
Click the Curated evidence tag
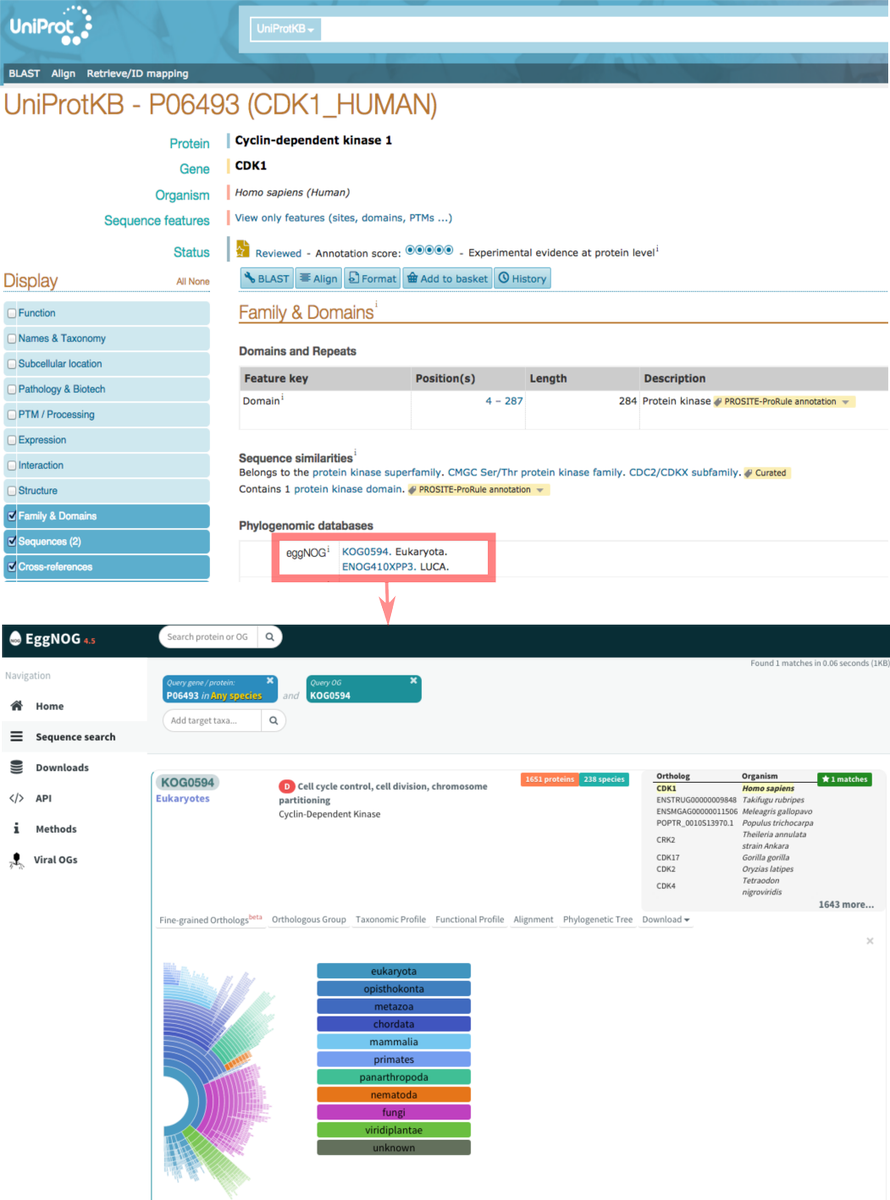(x=766, y=472)
